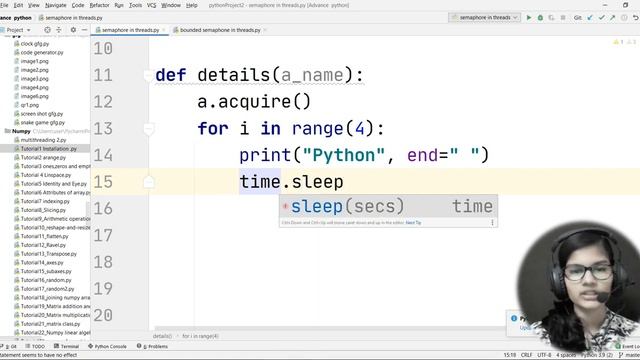Click the warnings indicator in editor corner
This screenshot has height=360, width=640.
pos(624,42)
